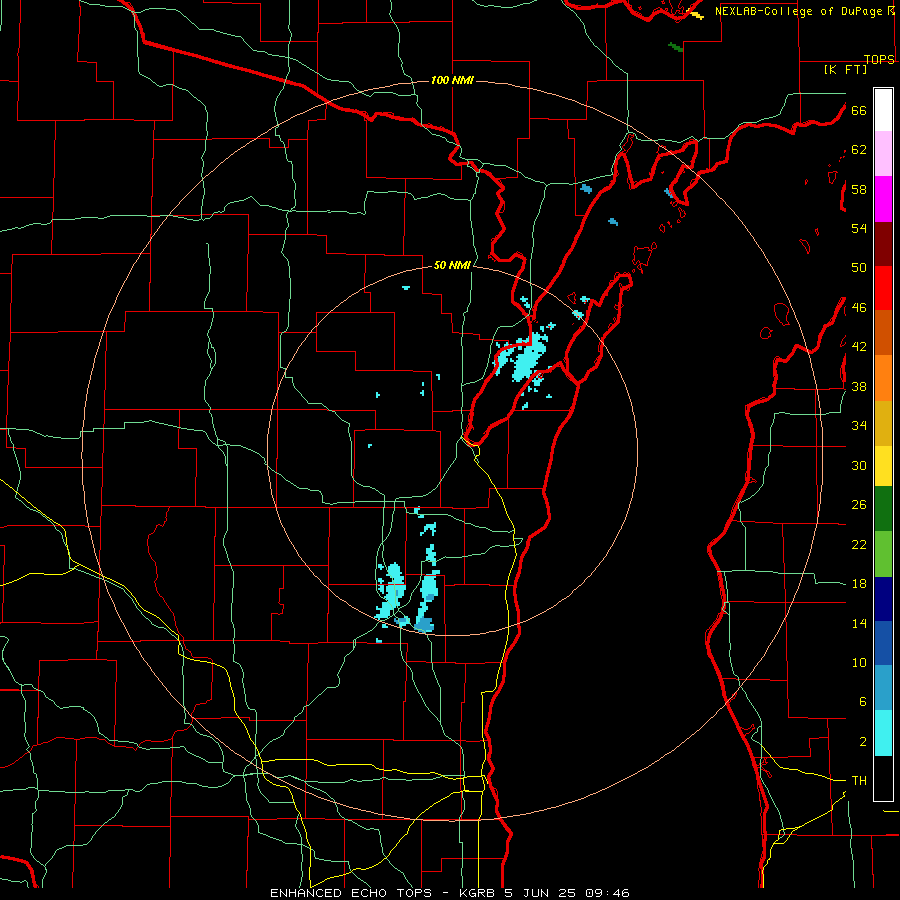
Task: Click the bright red legend swatch
Action: 883,288
